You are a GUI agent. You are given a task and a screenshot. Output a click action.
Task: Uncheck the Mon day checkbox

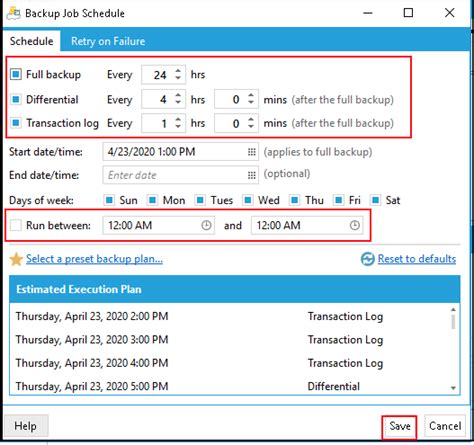[152, 200]
